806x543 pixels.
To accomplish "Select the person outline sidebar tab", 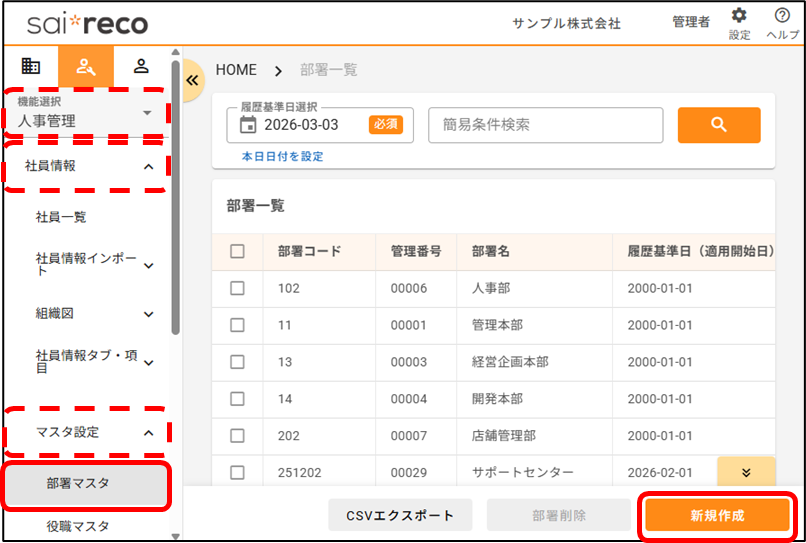I will click(141, 66).
